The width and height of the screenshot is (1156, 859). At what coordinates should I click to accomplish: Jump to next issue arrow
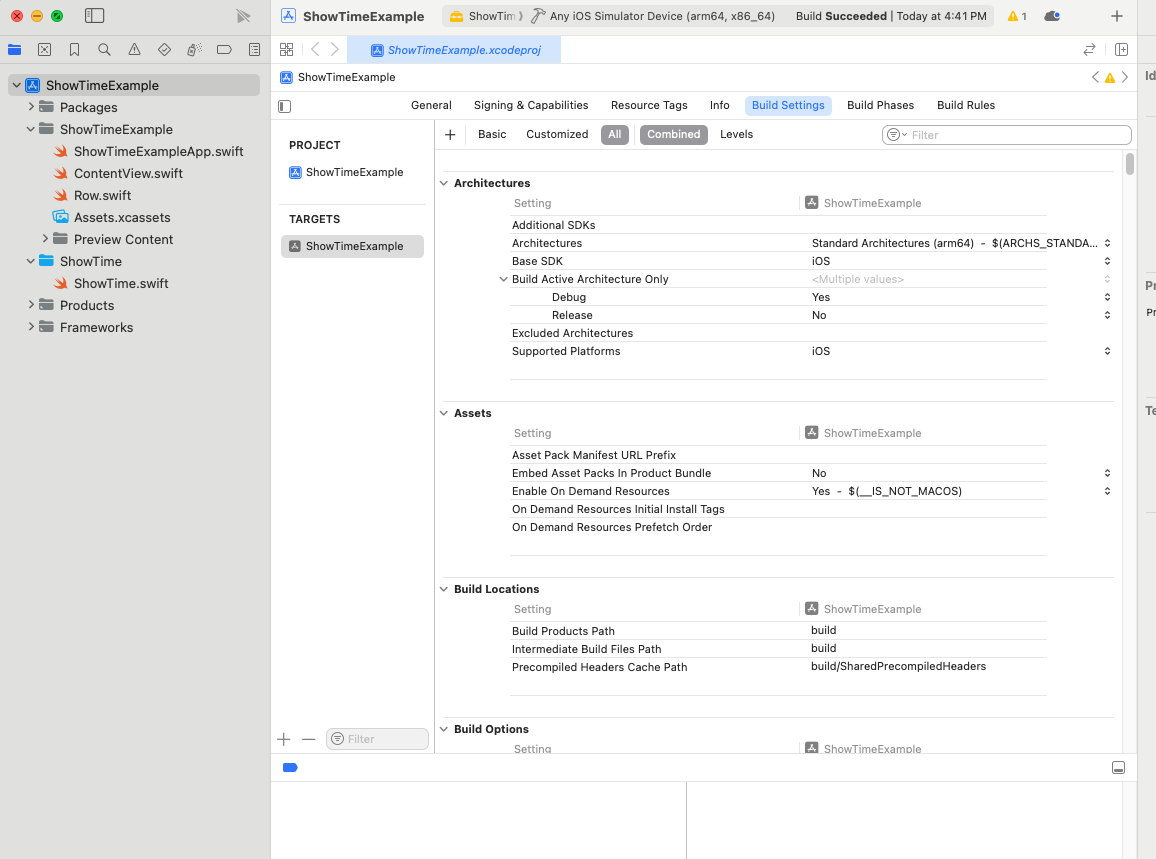point(1125,77)
